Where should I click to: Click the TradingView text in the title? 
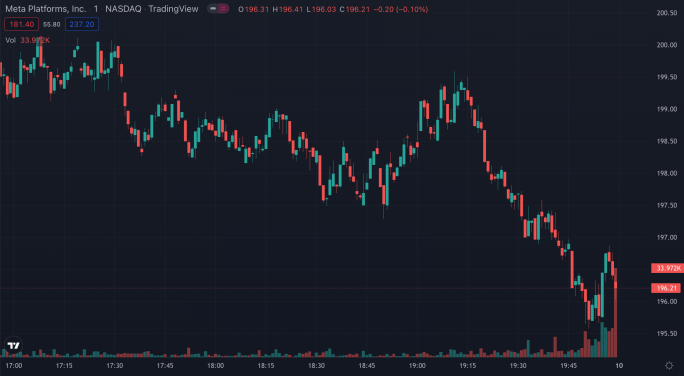(173, 9)
